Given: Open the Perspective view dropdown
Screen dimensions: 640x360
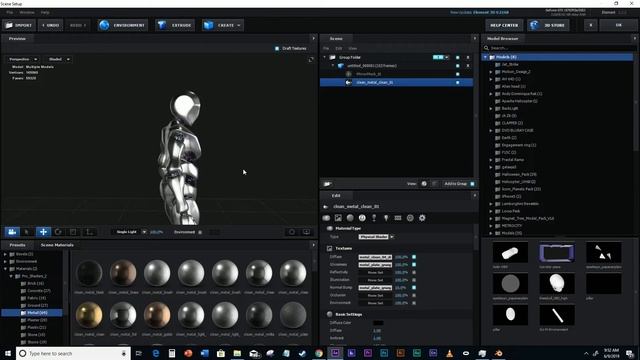Looking at the screenshot, I should pyautogui.click(x=23, y=59).
